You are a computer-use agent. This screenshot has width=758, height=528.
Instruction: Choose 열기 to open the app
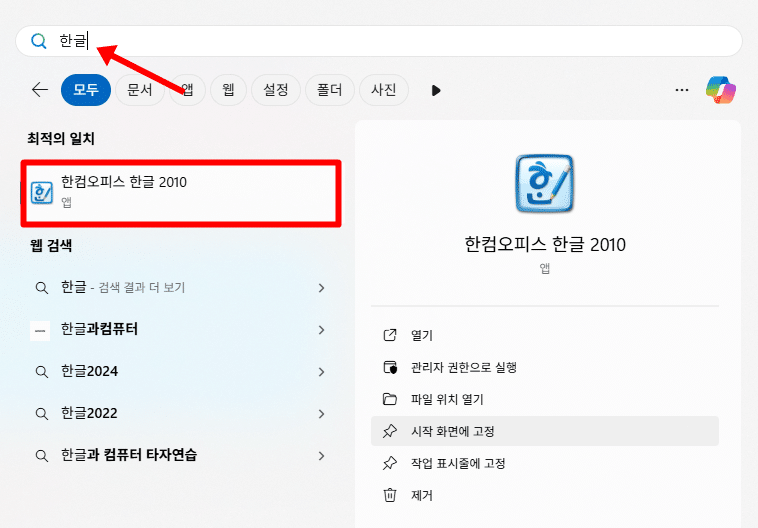coord(545,335)
